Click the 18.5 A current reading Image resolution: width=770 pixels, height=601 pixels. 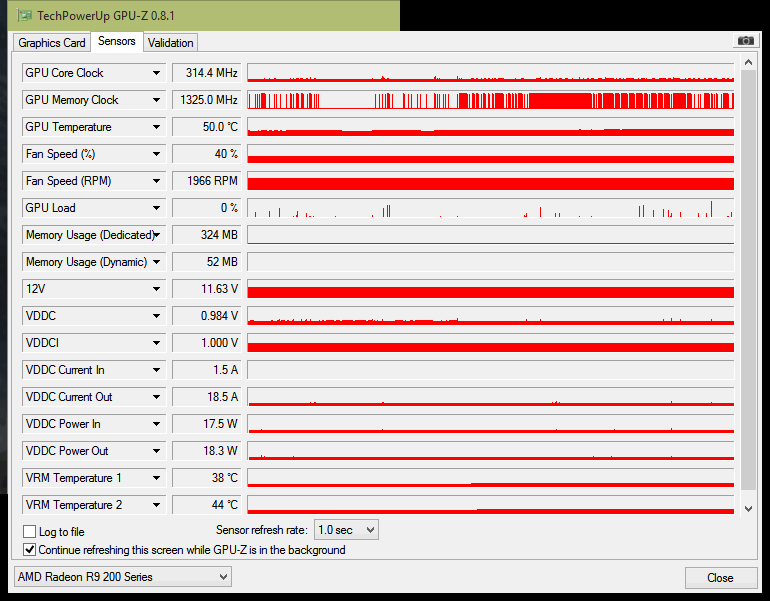(x=207, y=397)
